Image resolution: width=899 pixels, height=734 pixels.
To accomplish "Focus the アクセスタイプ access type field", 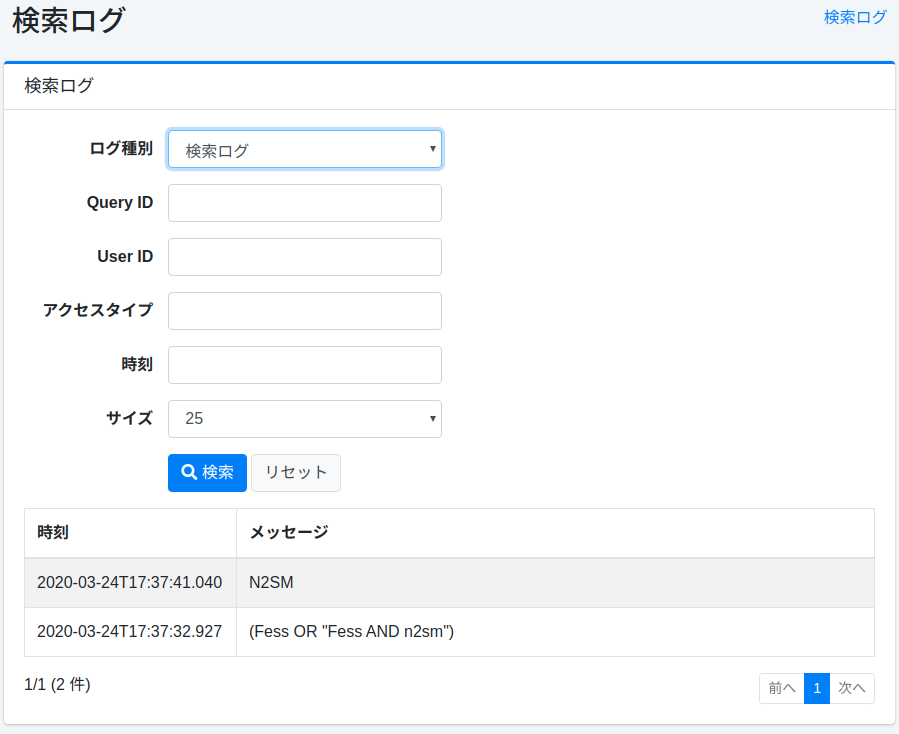I will [x=304, y=310].
